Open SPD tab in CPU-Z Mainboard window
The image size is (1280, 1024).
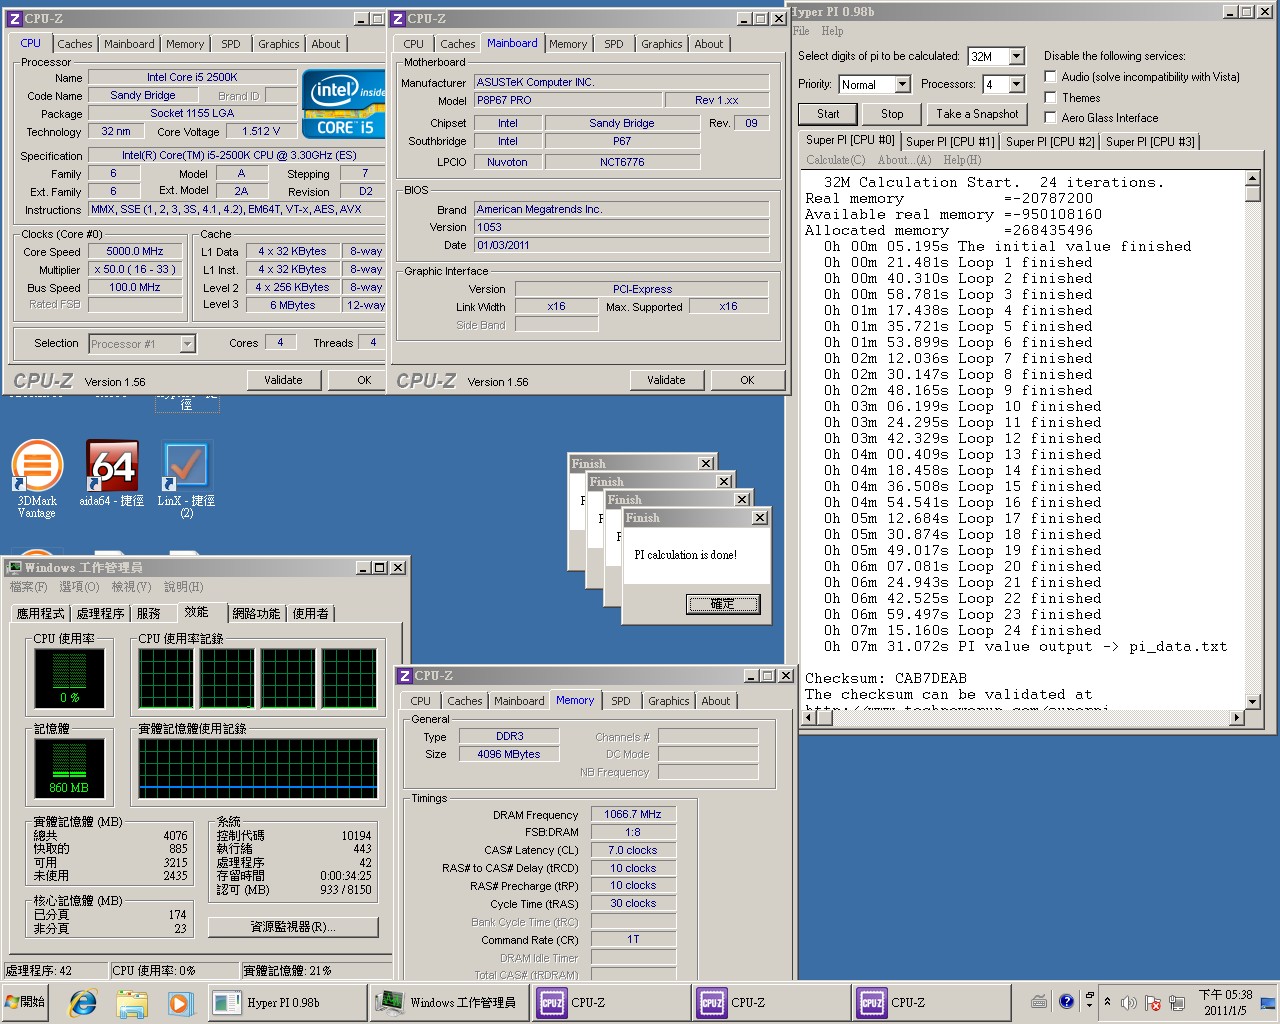pos(614,44)
